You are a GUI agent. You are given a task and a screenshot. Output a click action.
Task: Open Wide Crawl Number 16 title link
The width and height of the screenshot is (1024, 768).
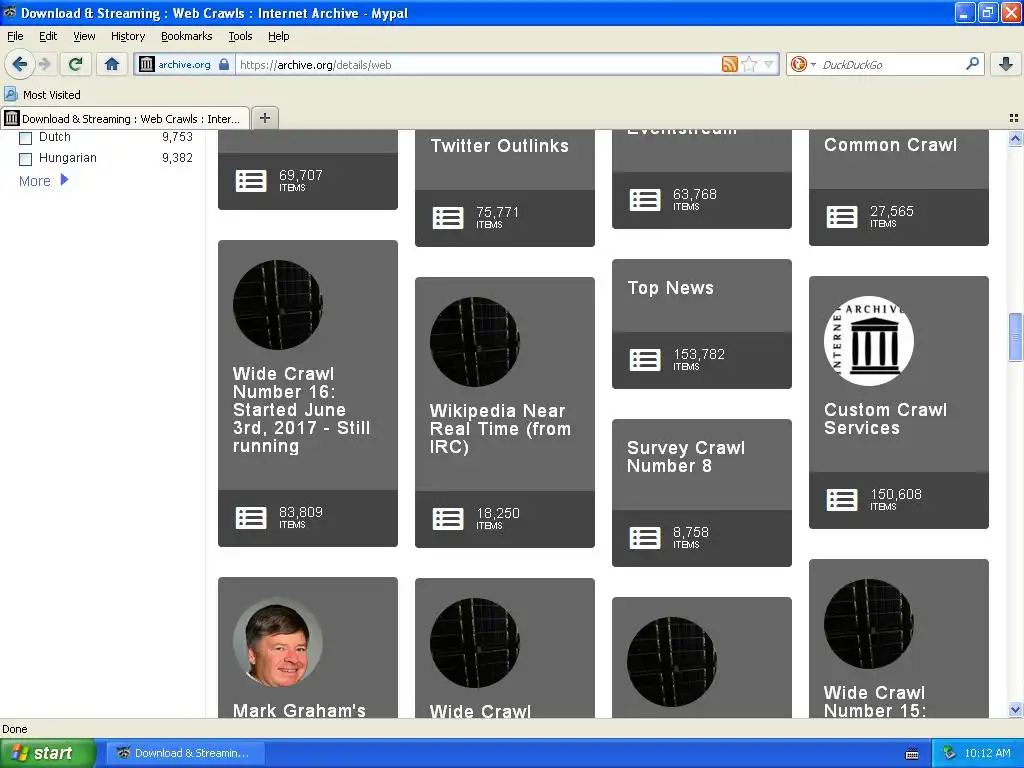click(302, 409)
